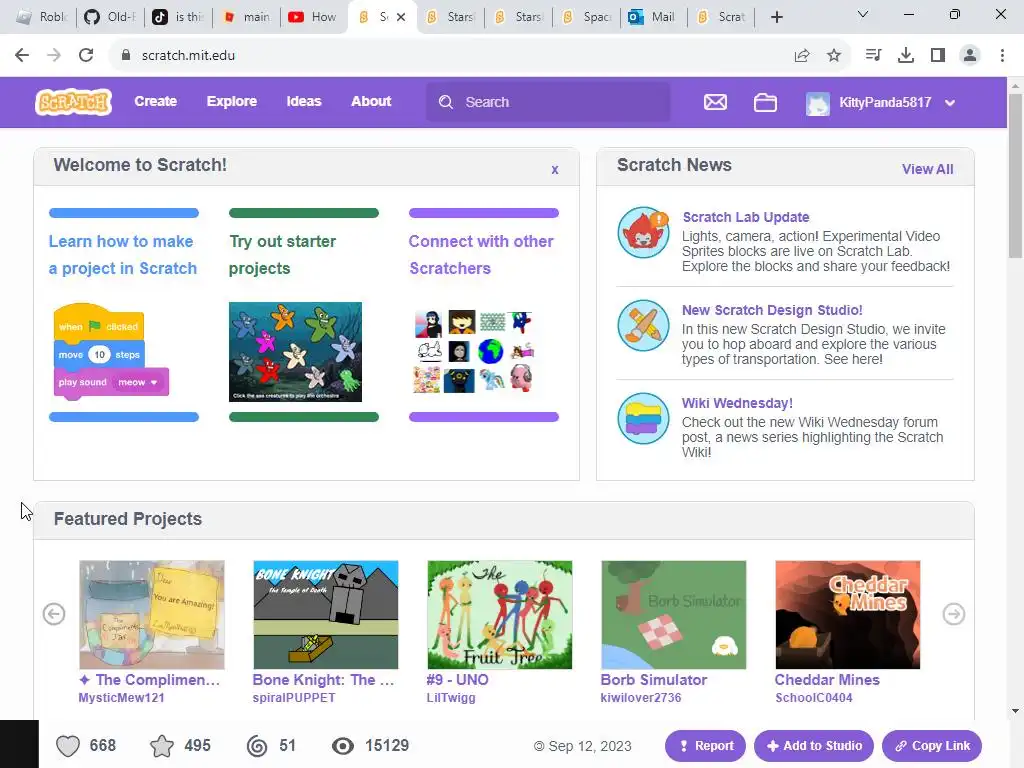This screenshot has width=1024, height=768.
Task: Click the code blocks tutorial image
Action: click(x=111, y=351)
